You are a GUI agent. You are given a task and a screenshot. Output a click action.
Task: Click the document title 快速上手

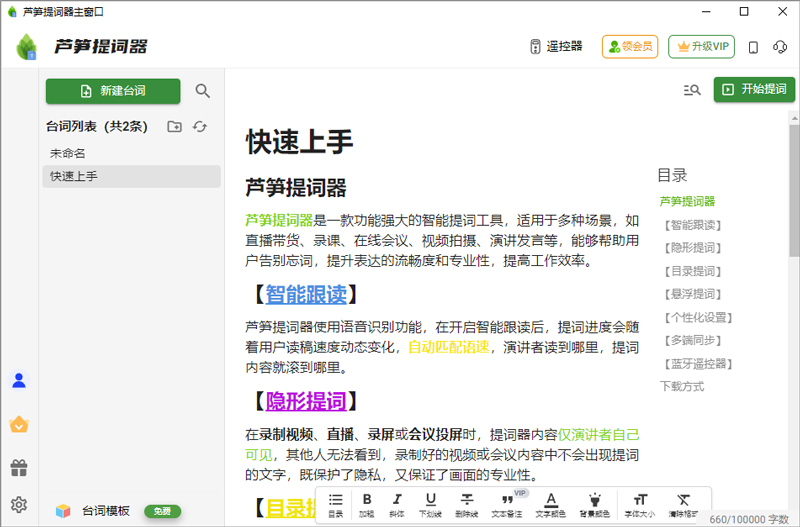tap(299, 141)
